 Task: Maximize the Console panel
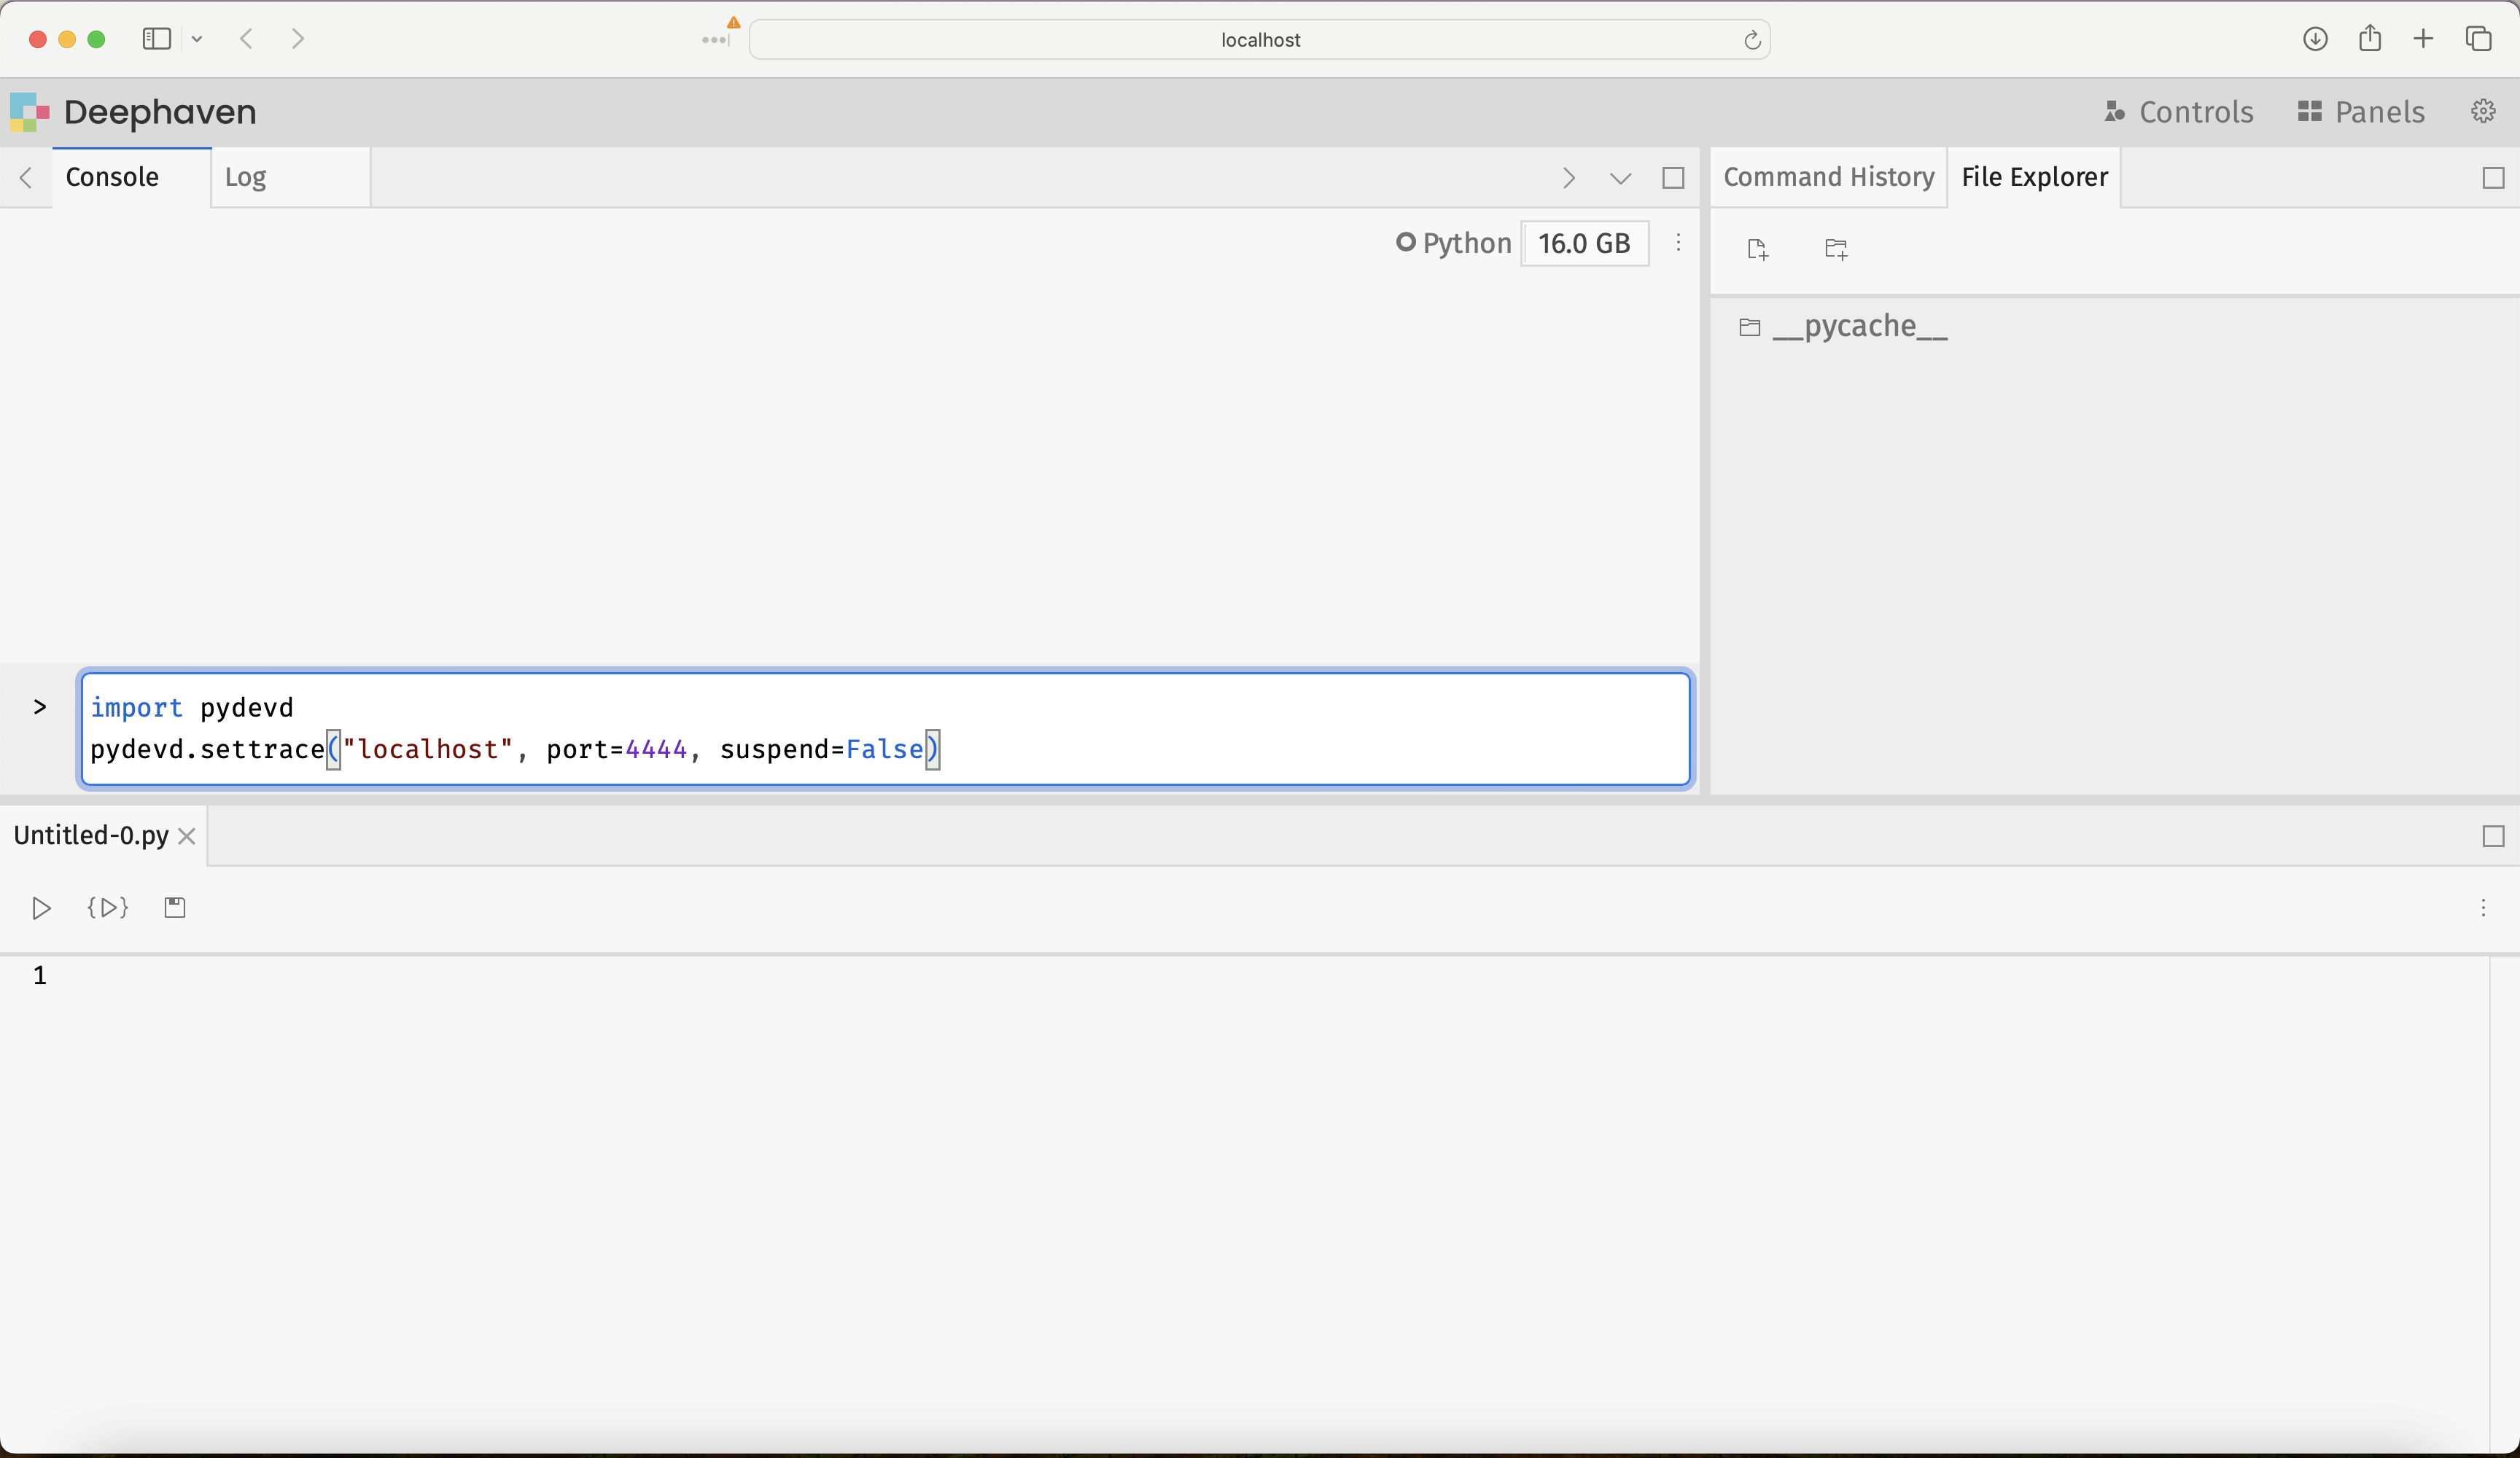tap(1673, 178)
